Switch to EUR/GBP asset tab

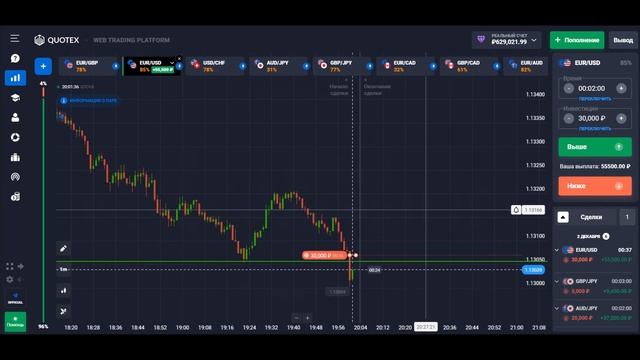tap(86, 66)
